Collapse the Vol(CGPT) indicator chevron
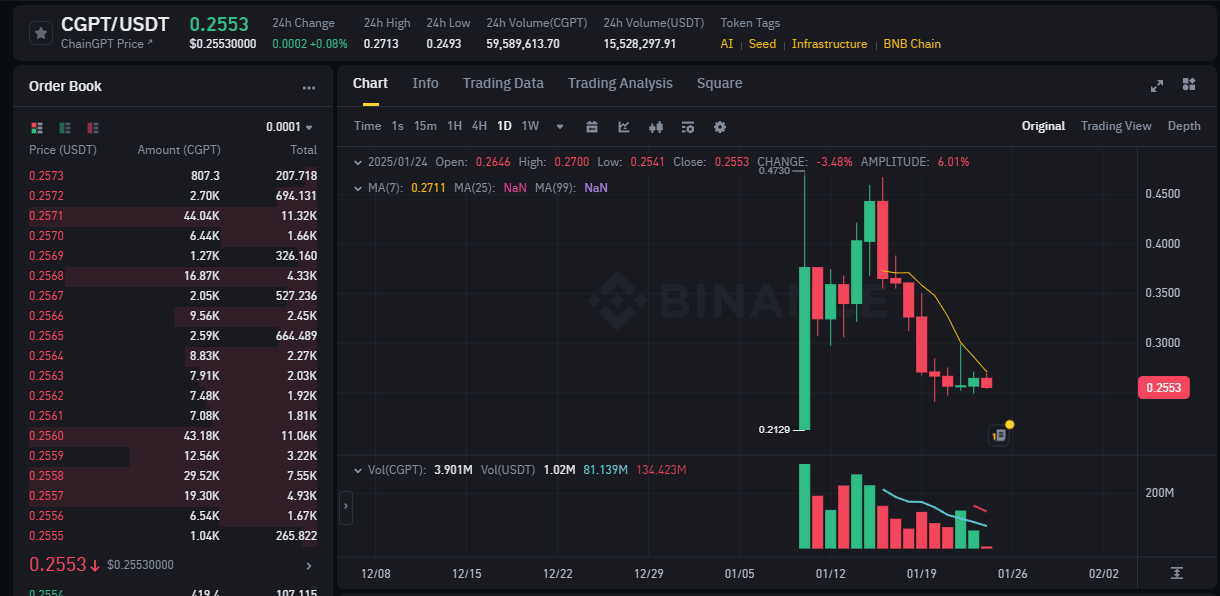This screenshot has width=1220, height=596. 359,469
